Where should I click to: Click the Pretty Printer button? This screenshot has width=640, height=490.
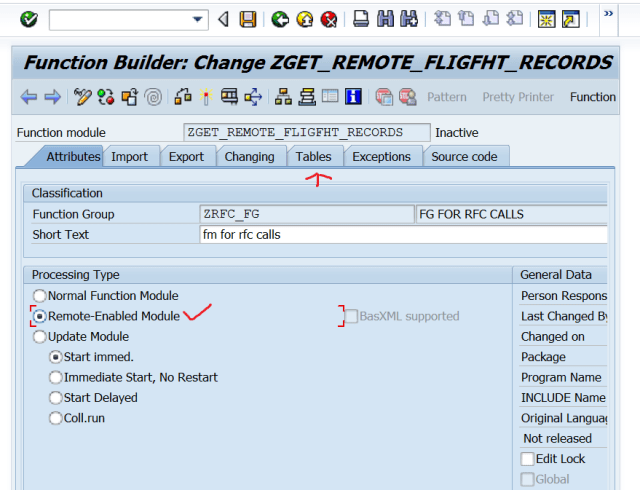(x=518, y=97)
